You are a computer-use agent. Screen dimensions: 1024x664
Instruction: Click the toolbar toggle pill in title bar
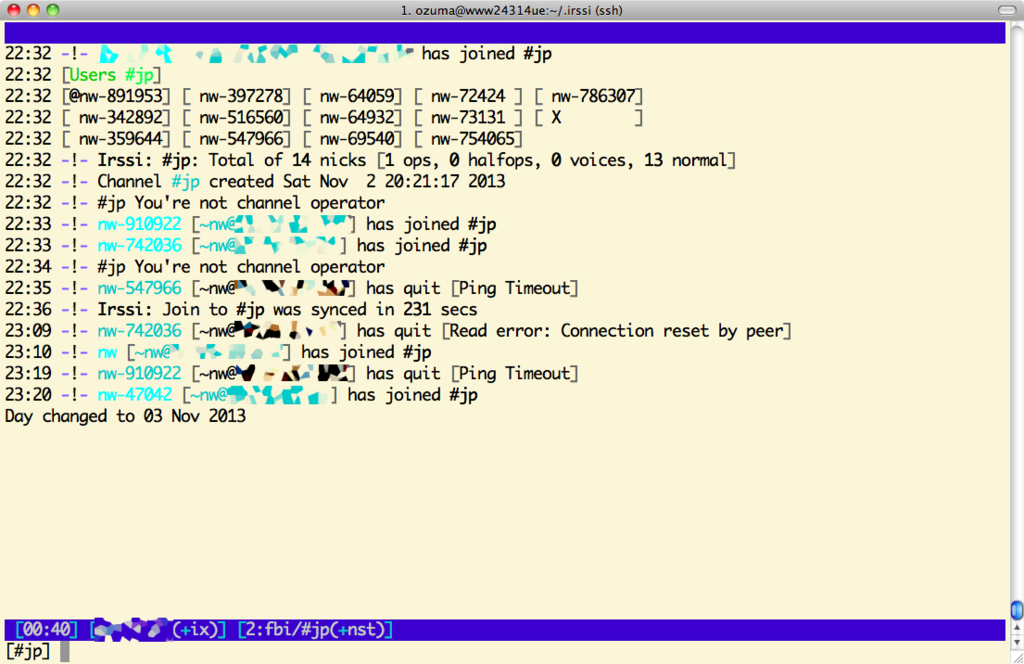1007,10
